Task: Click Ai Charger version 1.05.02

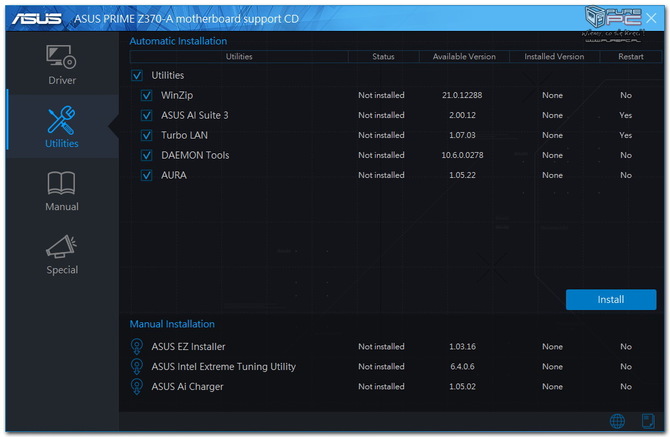Action: coord(462,387)
